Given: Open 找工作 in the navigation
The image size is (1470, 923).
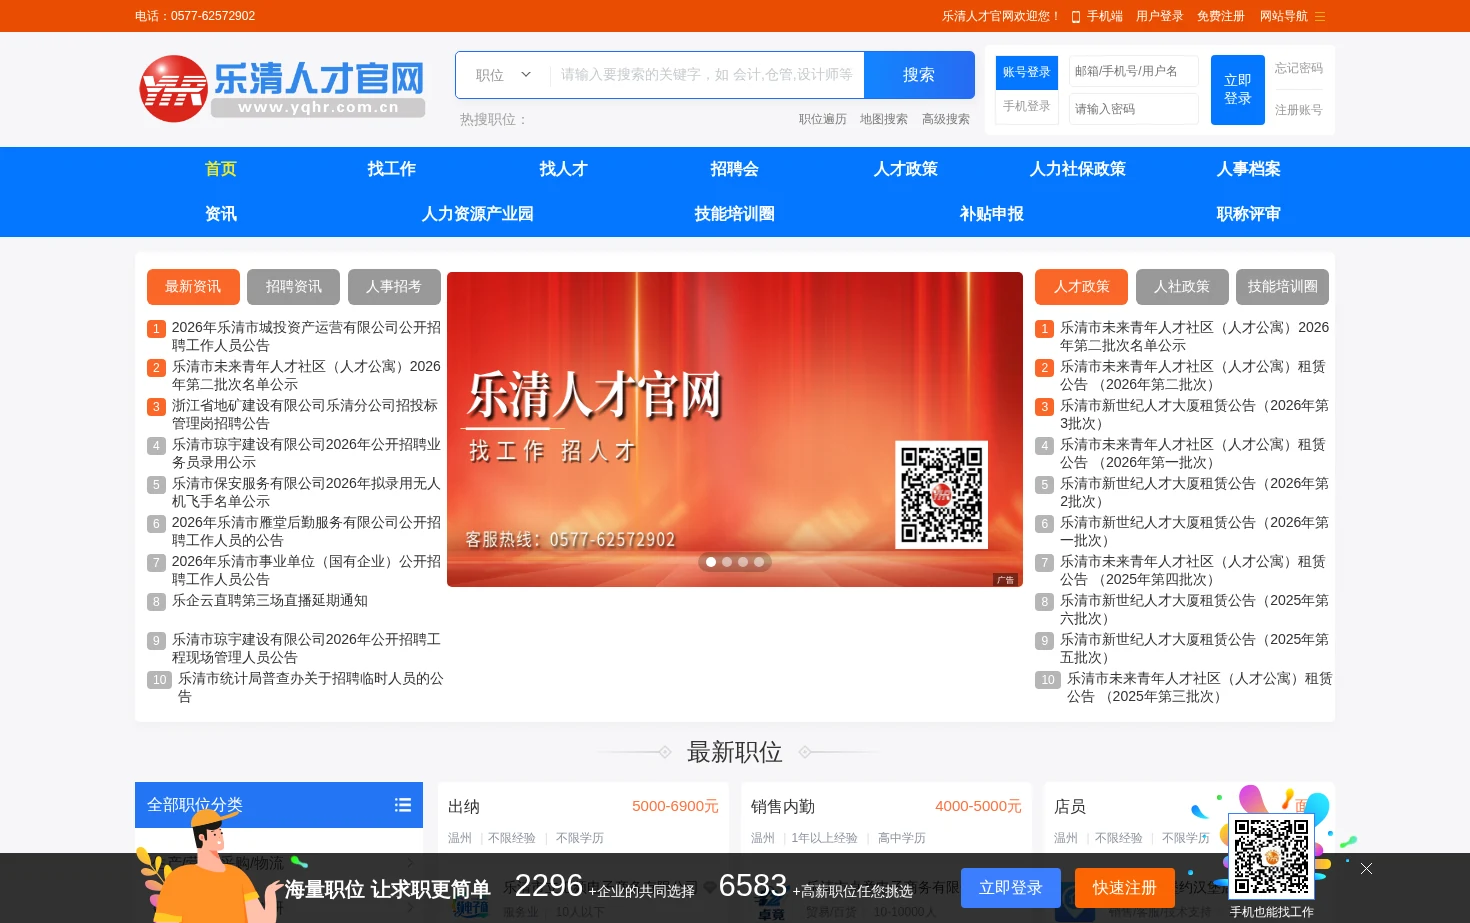Looking at the screenshot, I should point(392,169).
